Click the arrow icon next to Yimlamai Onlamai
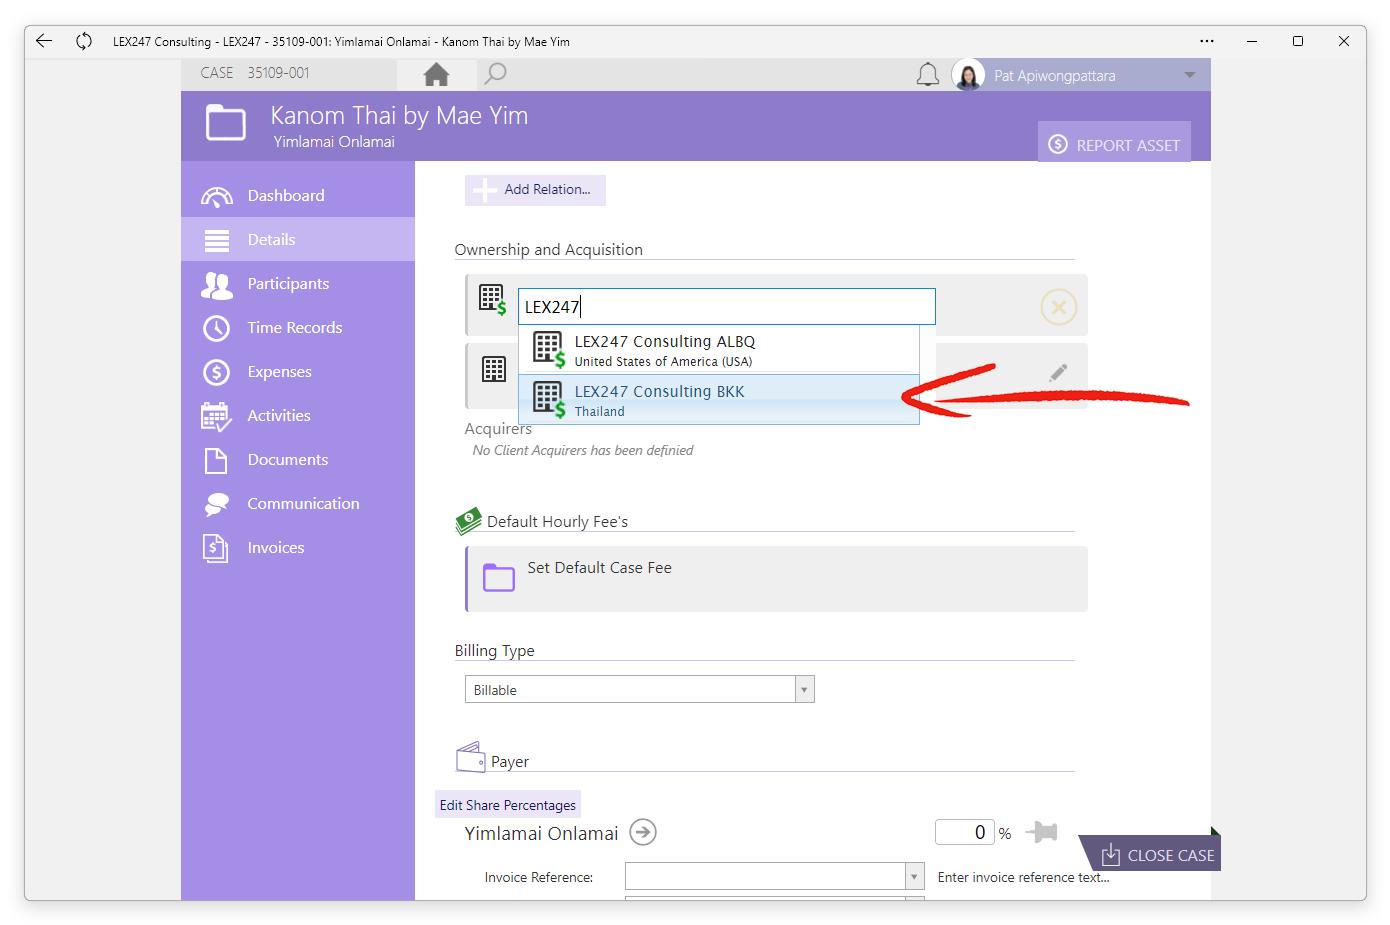 pos(643,832)
